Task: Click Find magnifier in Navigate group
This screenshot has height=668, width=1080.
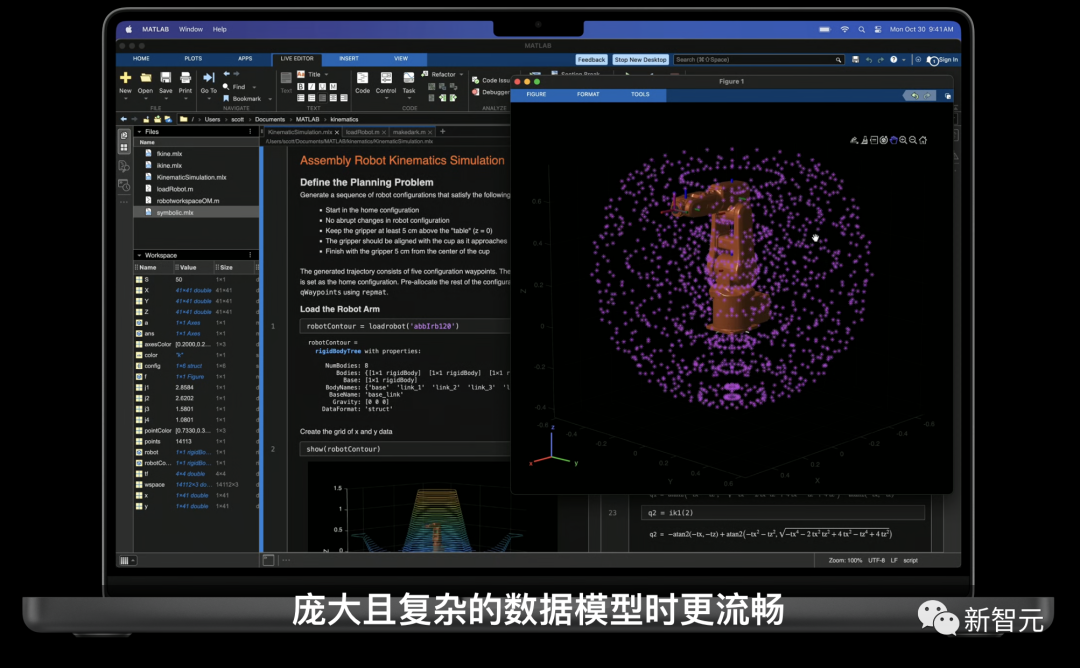Action: [227, 87]
